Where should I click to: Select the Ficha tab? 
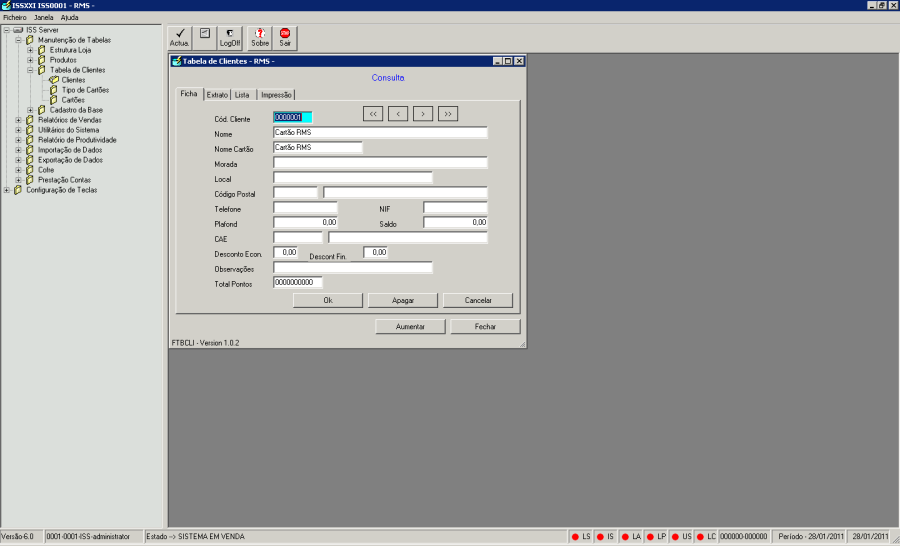(189, 94)
